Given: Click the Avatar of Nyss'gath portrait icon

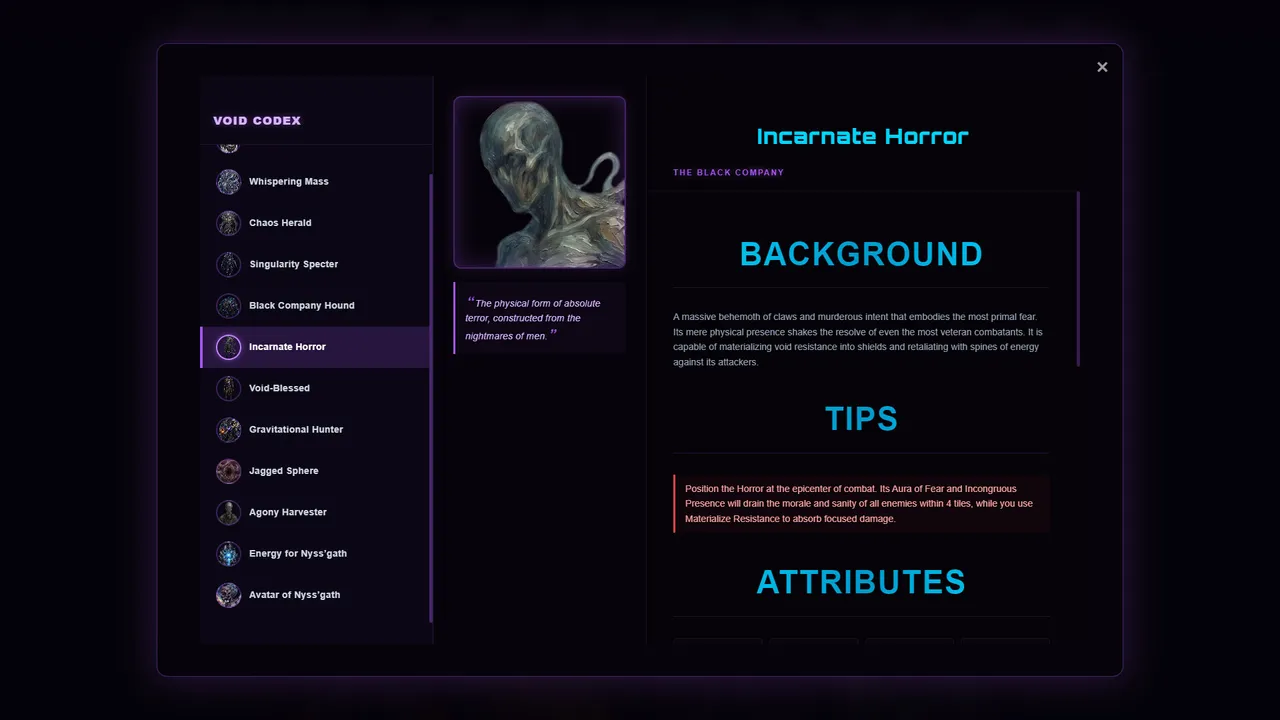Looking at the screenshot, I should (229, 595).
